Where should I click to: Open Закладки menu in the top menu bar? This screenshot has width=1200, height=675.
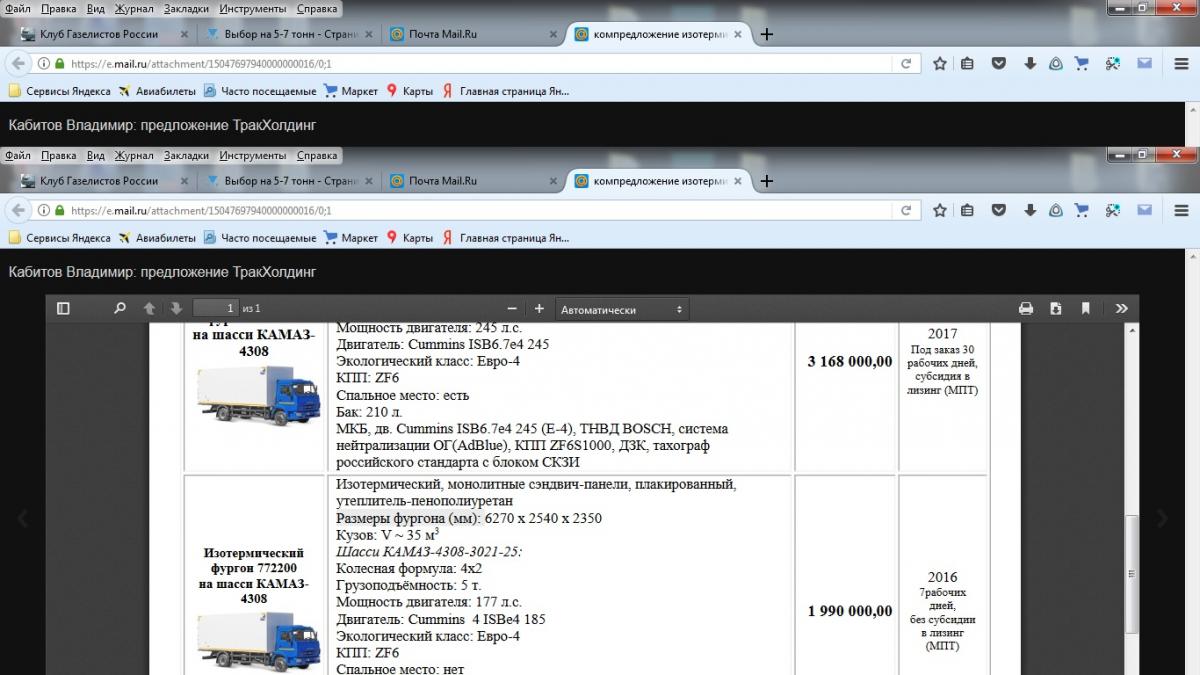[186, 8]
